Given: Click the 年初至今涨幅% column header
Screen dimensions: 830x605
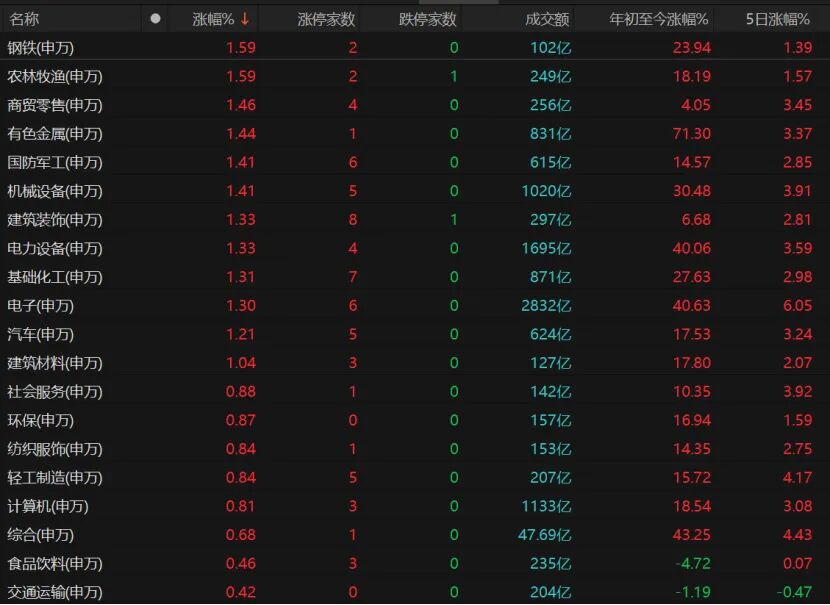Looking at the screenshot, I should (x=659, y=18).
